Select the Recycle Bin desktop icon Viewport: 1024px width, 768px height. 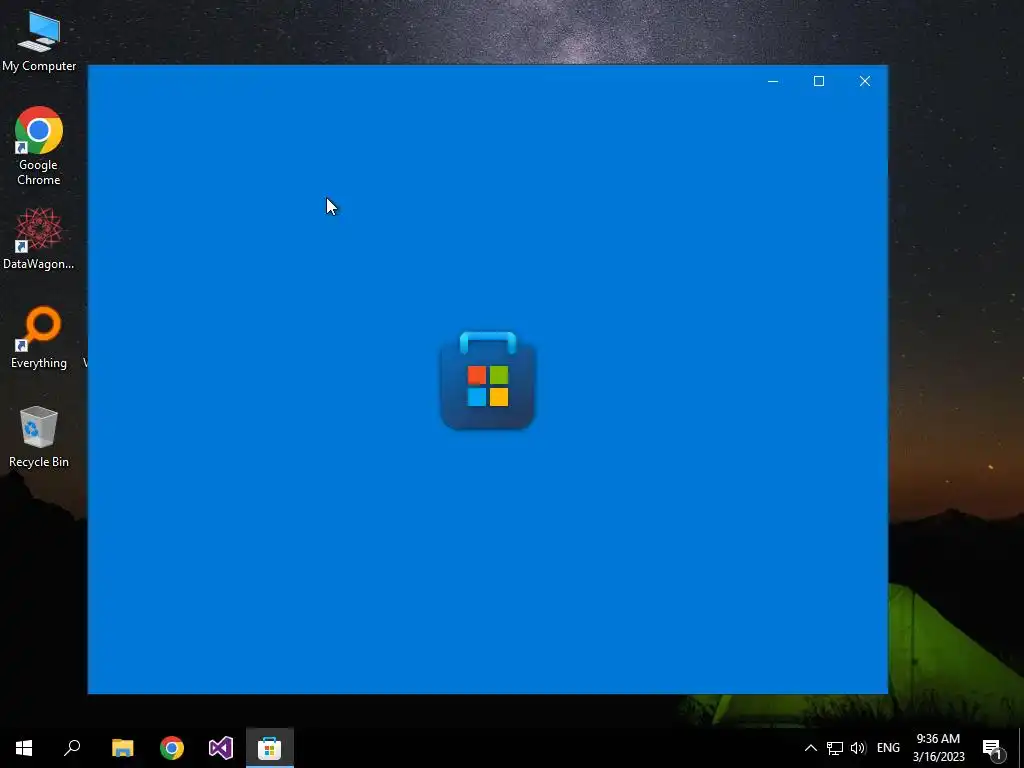(39, 436)
